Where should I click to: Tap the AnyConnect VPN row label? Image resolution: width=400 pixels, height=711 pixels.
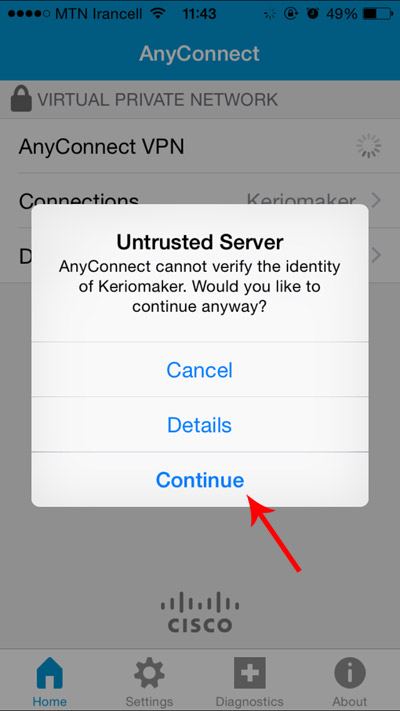[101, 147]
